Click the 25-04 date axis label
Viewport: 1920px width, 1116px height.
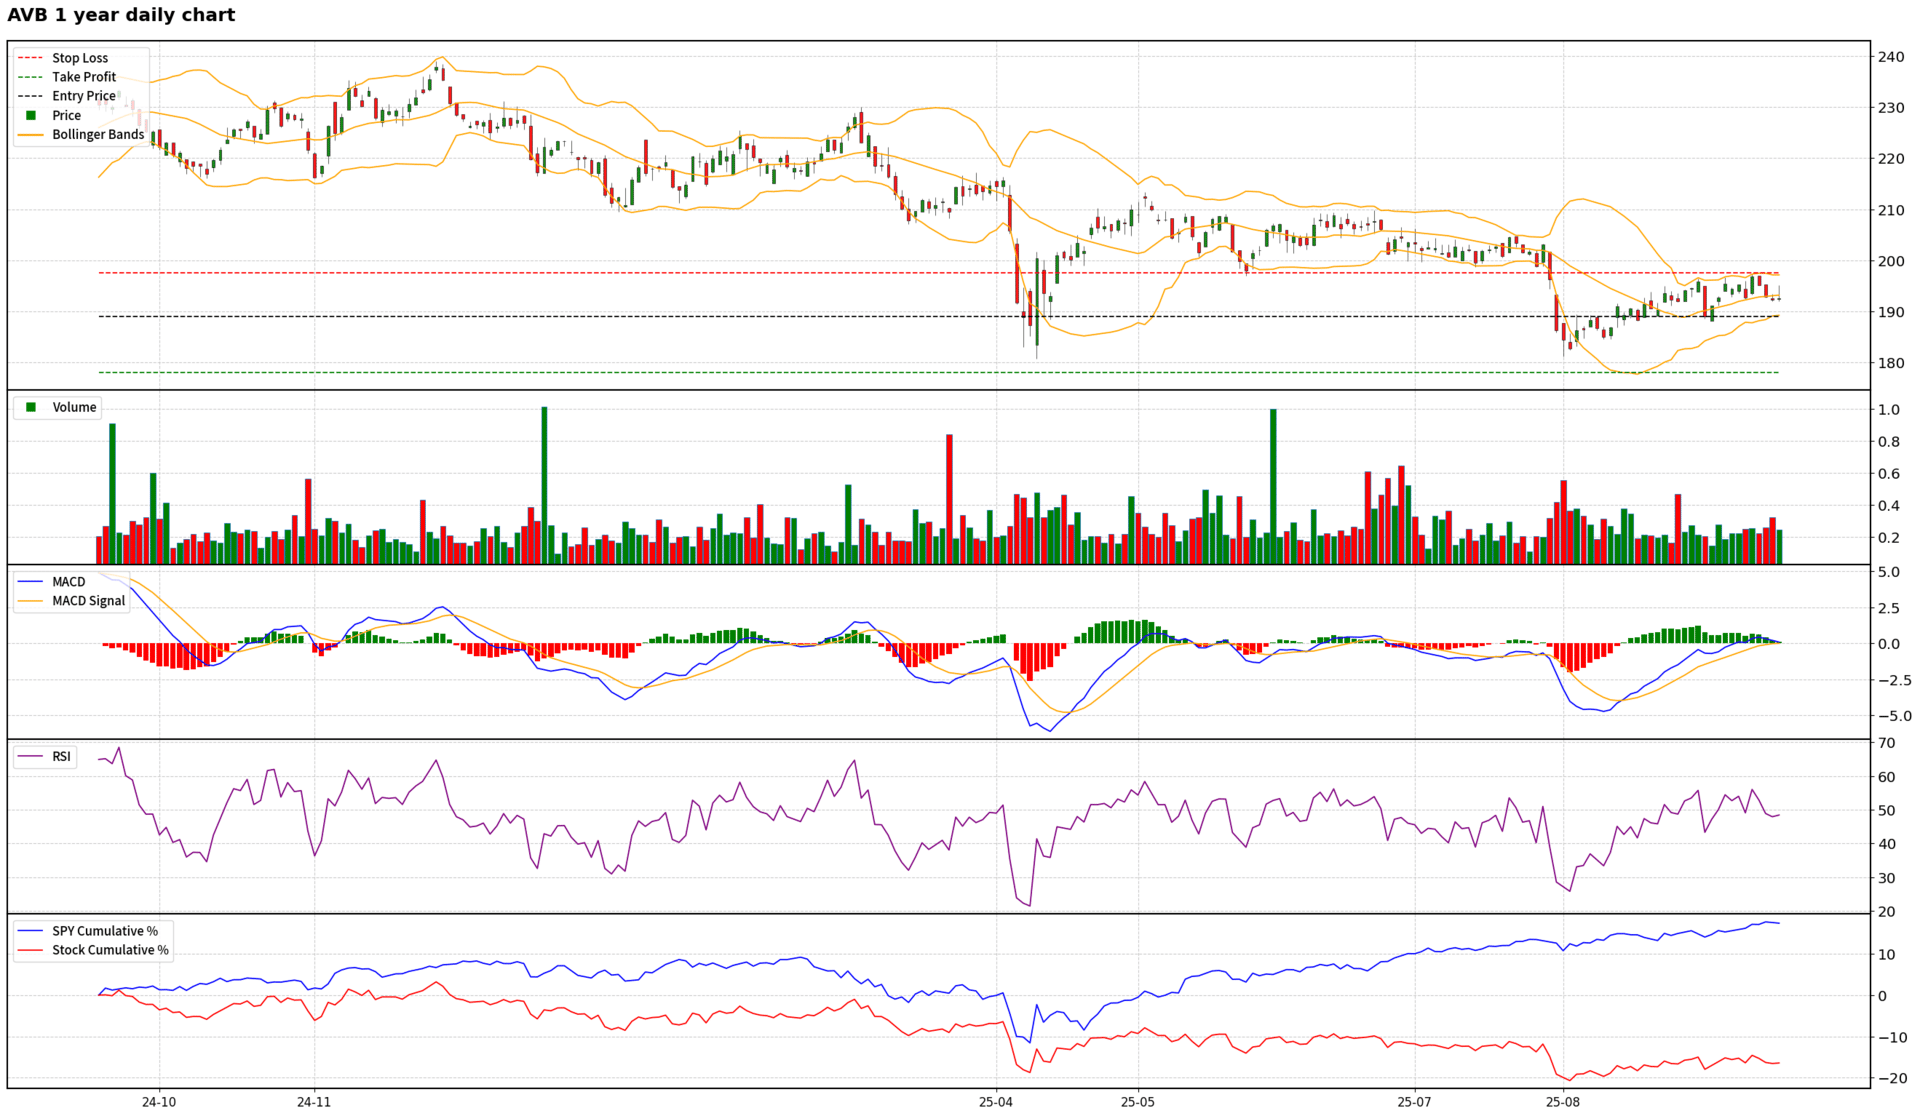click(x=996, y=1102)
